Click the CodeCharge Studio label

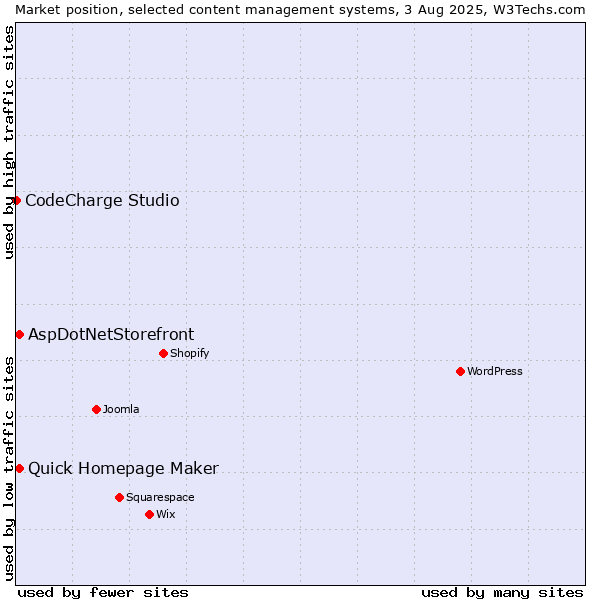pyautogui.click(x=102, y=201)
